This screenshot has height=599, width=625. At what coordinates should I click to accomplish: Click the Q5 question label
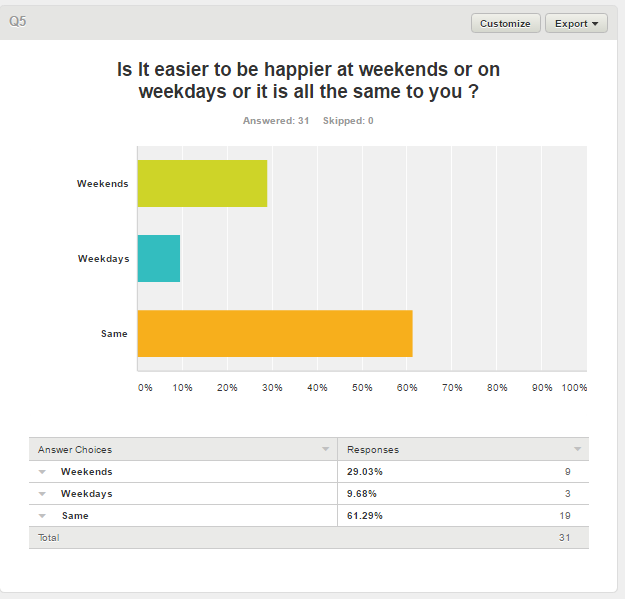tap(18, 21)
